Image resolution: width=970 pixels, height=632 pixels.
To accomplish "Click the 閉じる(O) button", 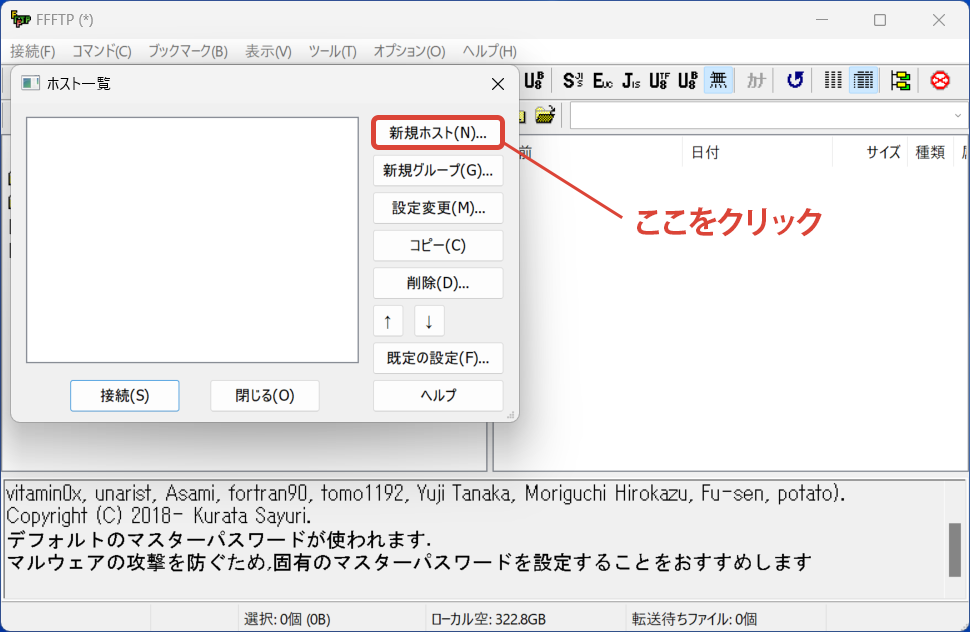I will pyautogui.click(x=265, y=396).
